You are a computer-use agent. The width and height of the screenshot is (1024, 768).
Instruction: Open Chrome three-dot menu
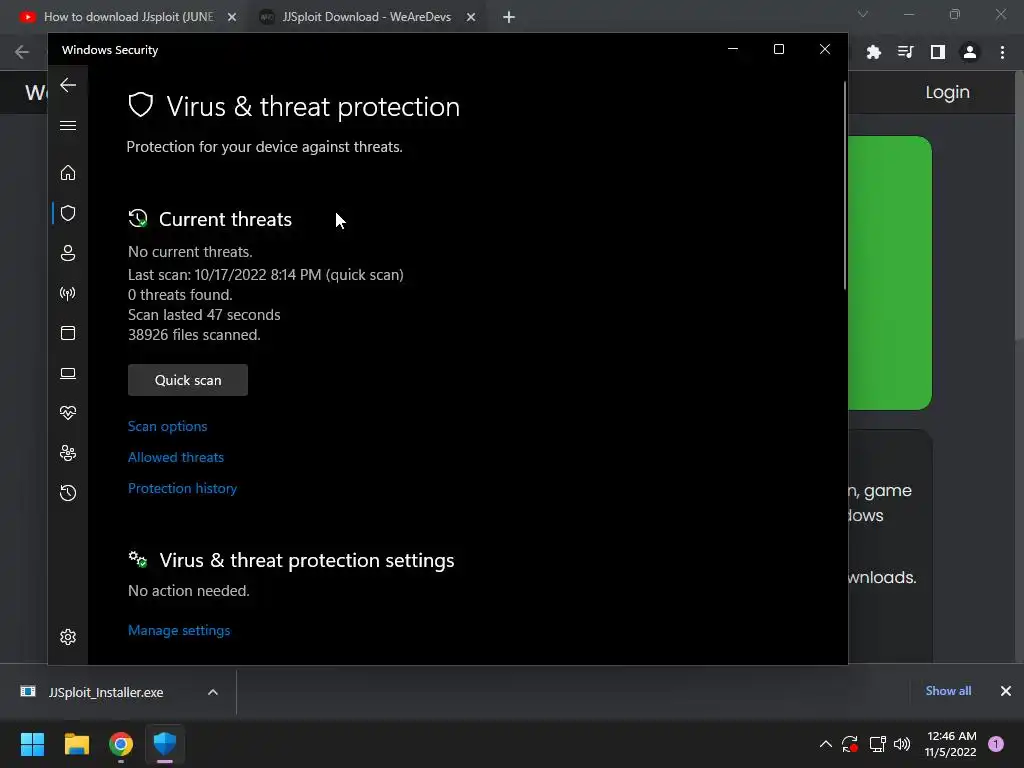(x=1002, y=52)
